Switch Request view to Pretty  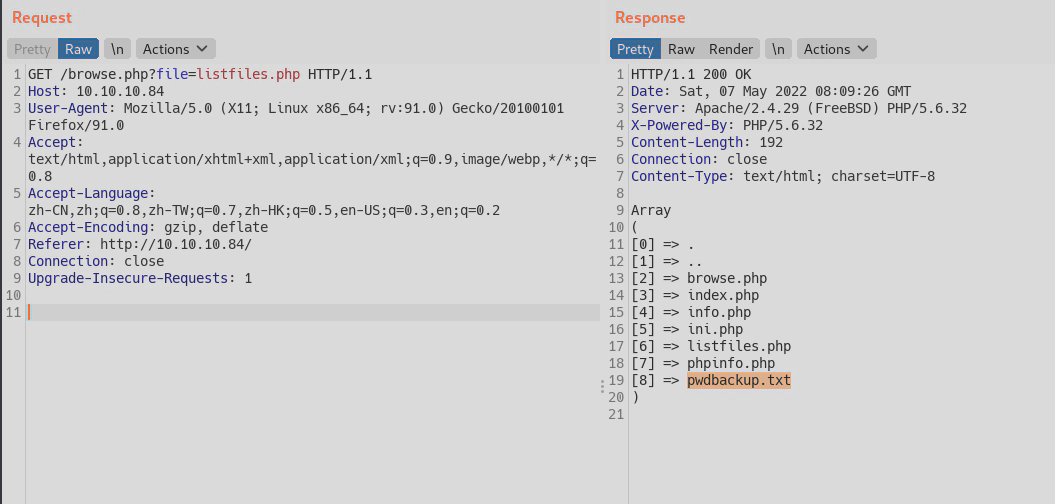coord(32,49)
